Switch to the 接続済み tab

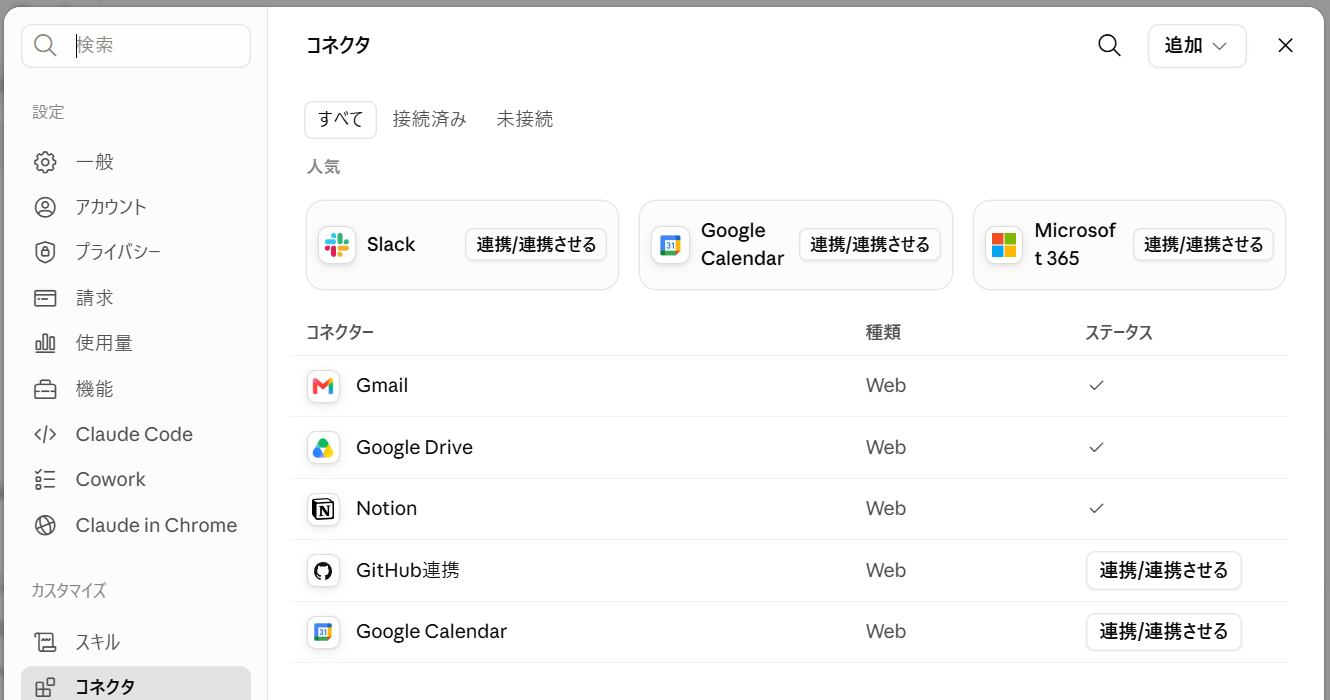430,119
